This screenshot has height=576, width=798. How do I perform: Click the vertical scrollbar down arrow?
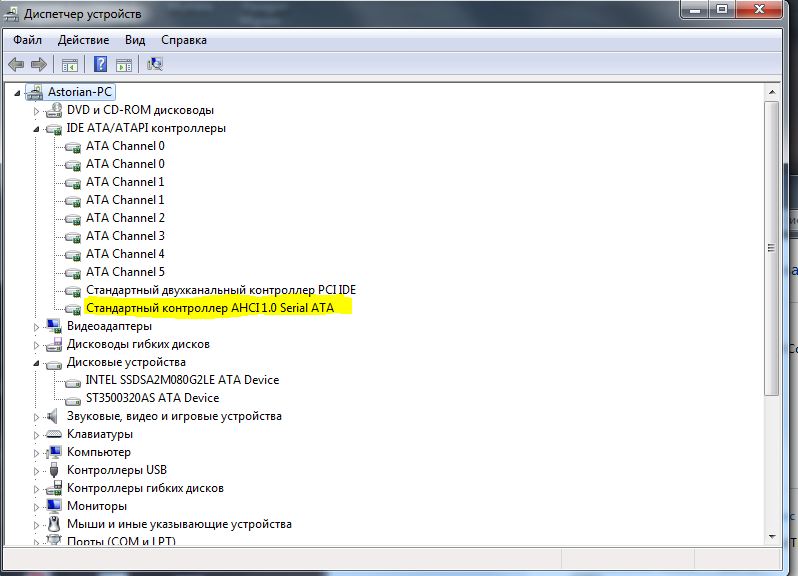(x=771, y=536)
